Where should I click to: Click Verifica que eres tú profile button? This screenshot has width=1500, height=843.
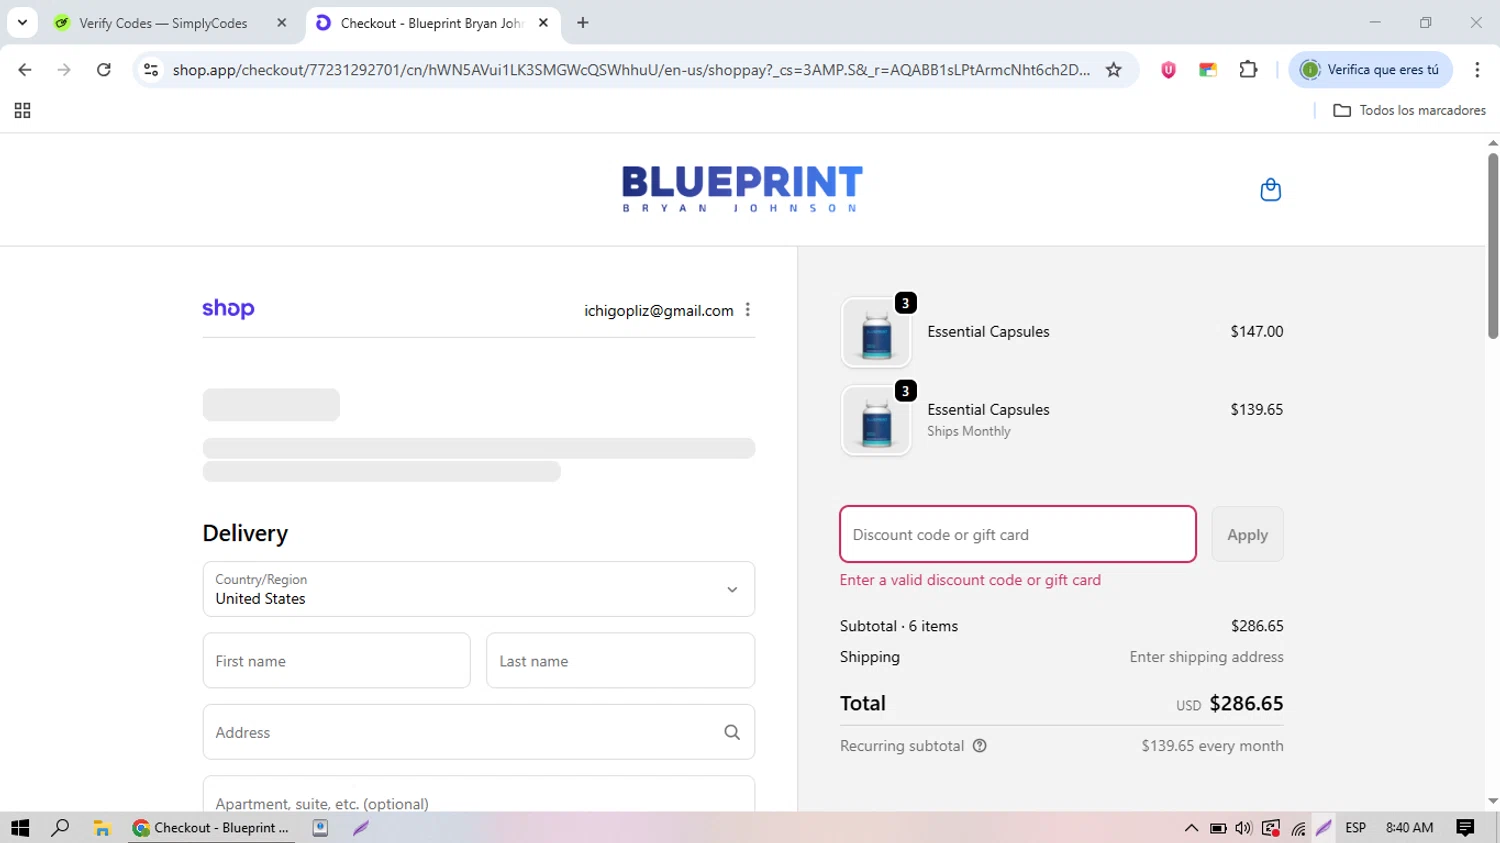coord(1370,70)
